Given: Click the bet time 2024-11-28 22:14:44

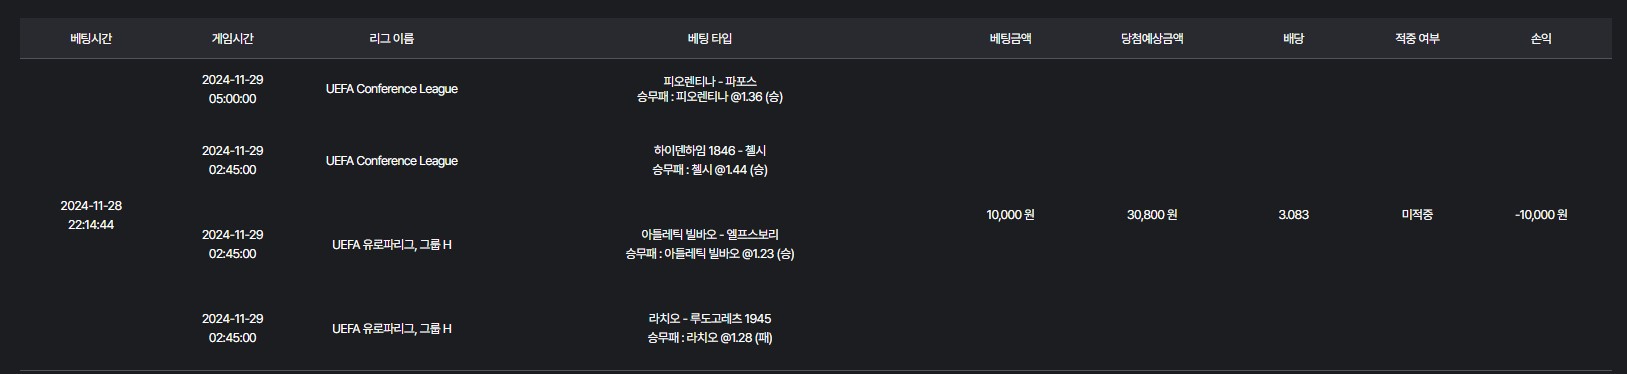Looking at the screenshot, I should pyautogui.click(x=91, y=215).
